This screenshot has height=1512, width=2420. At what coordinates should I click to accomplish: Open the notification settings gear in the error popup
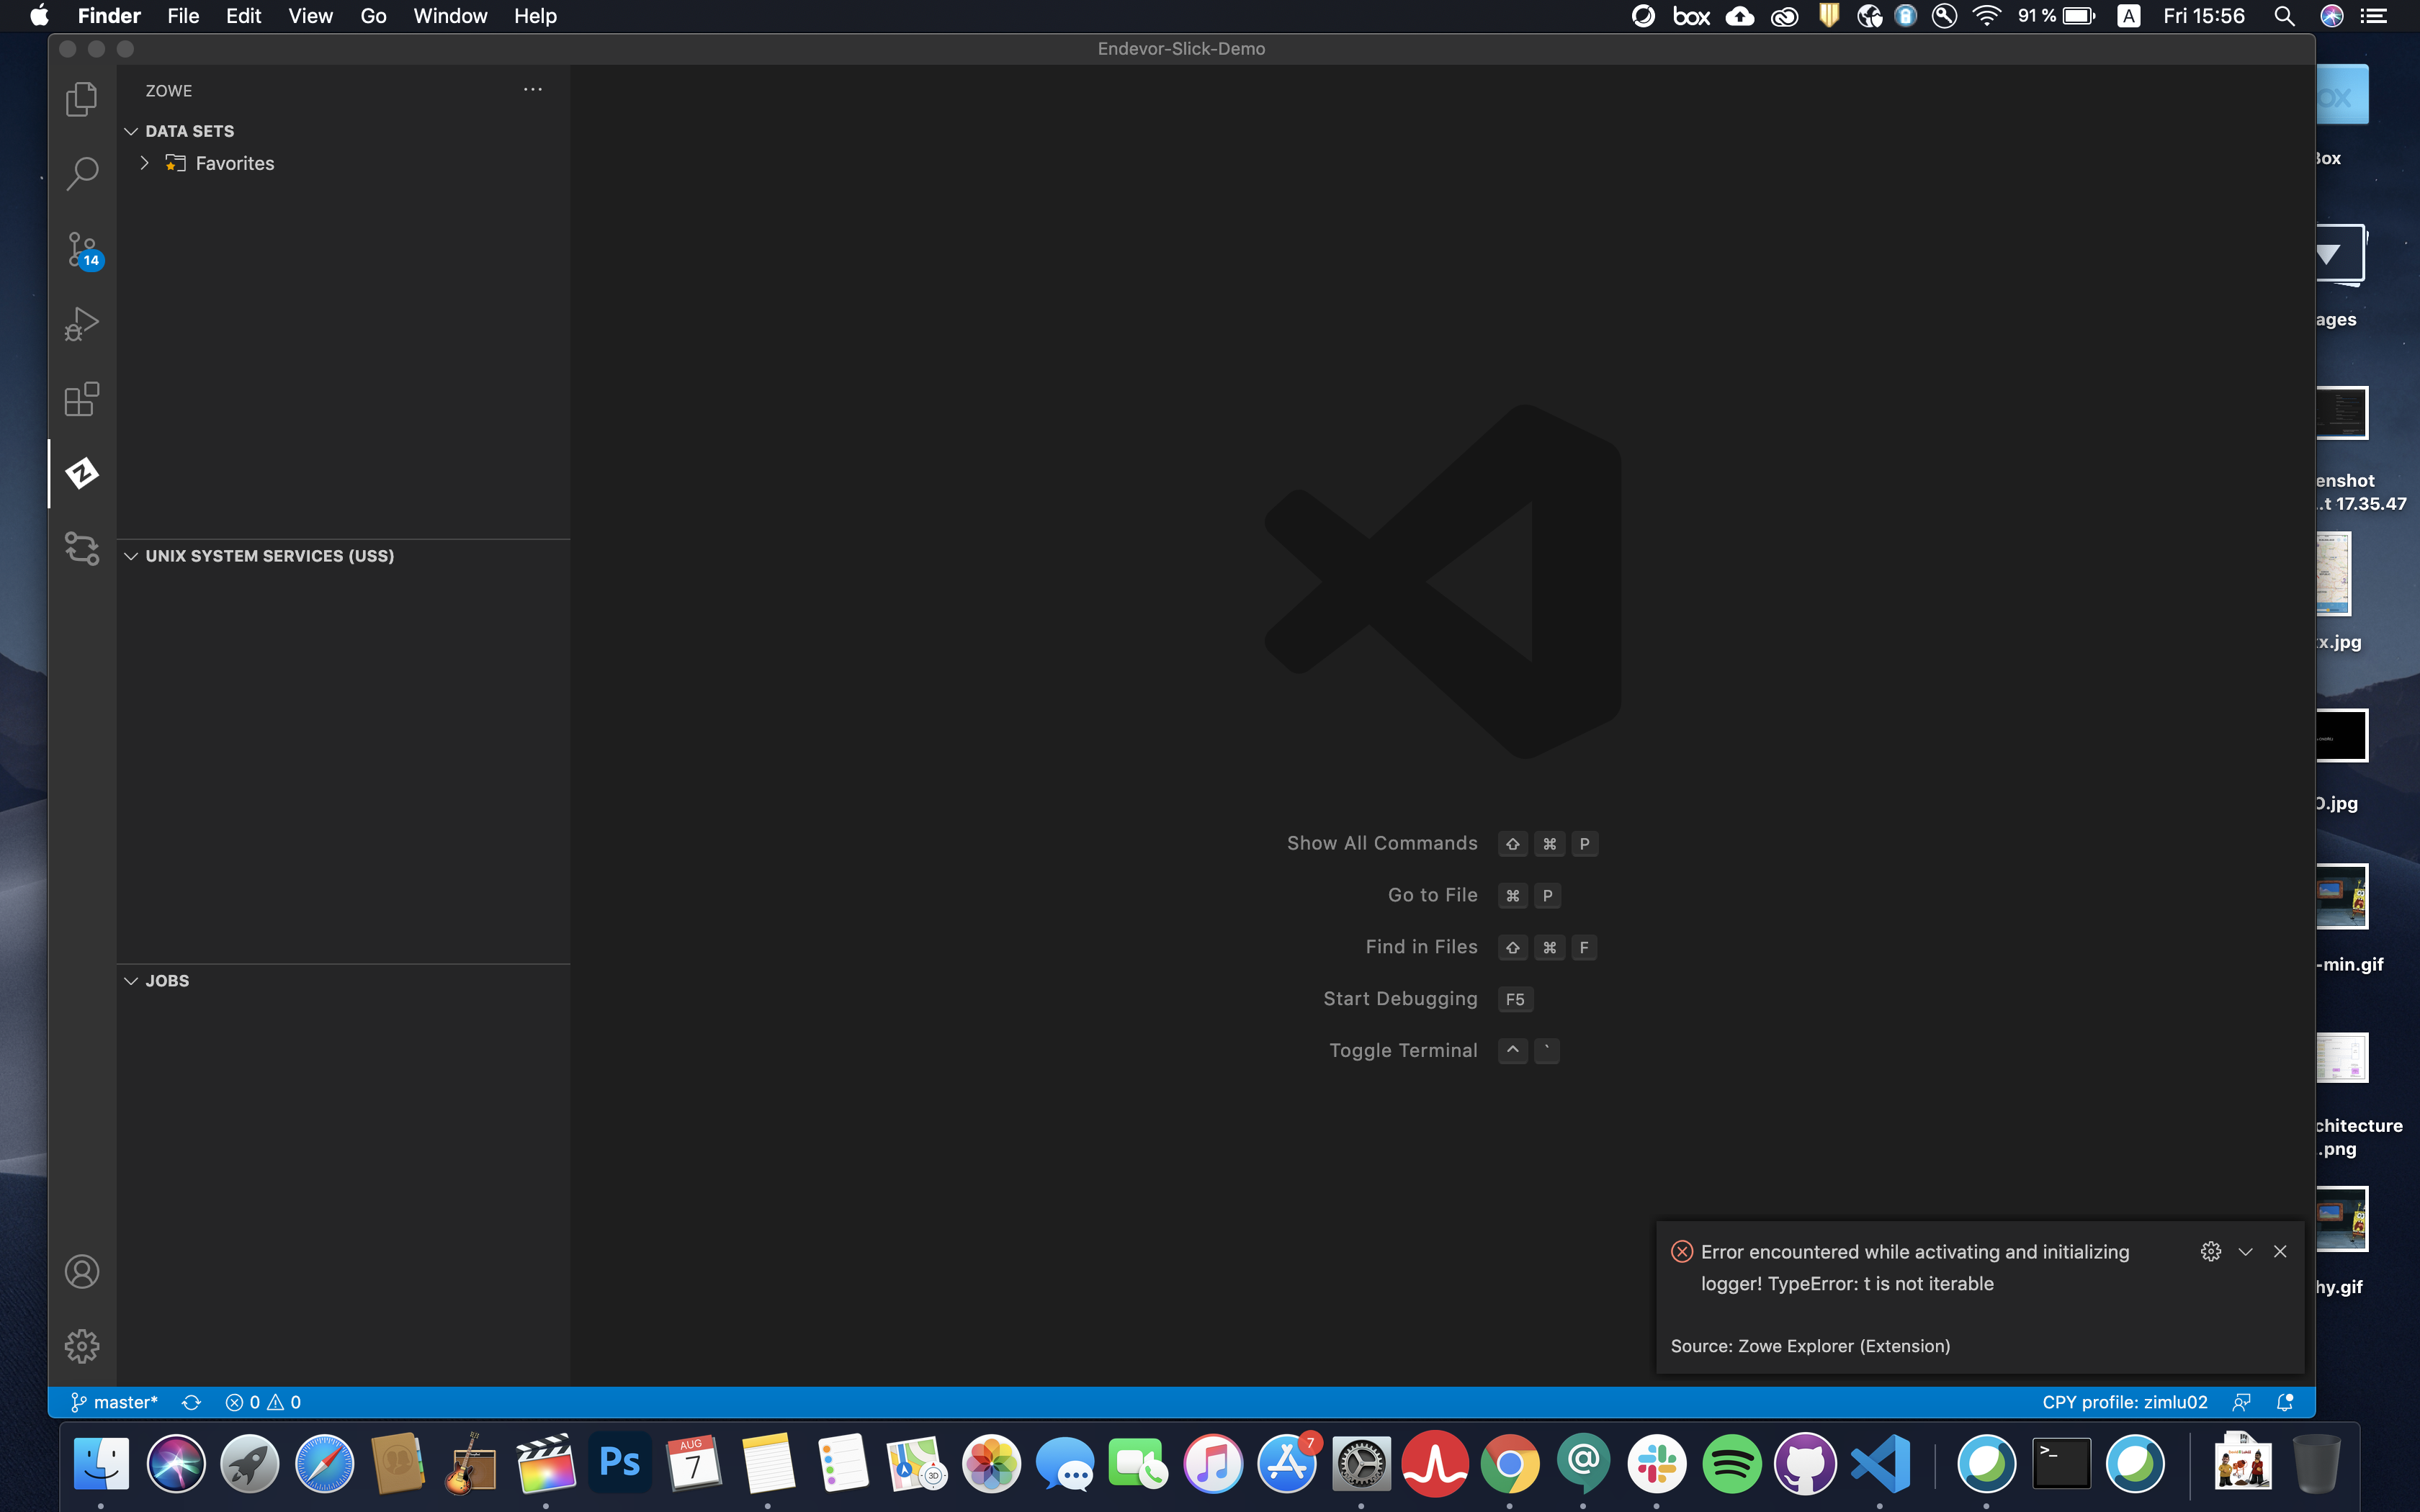click(x=2211, y=1251)
